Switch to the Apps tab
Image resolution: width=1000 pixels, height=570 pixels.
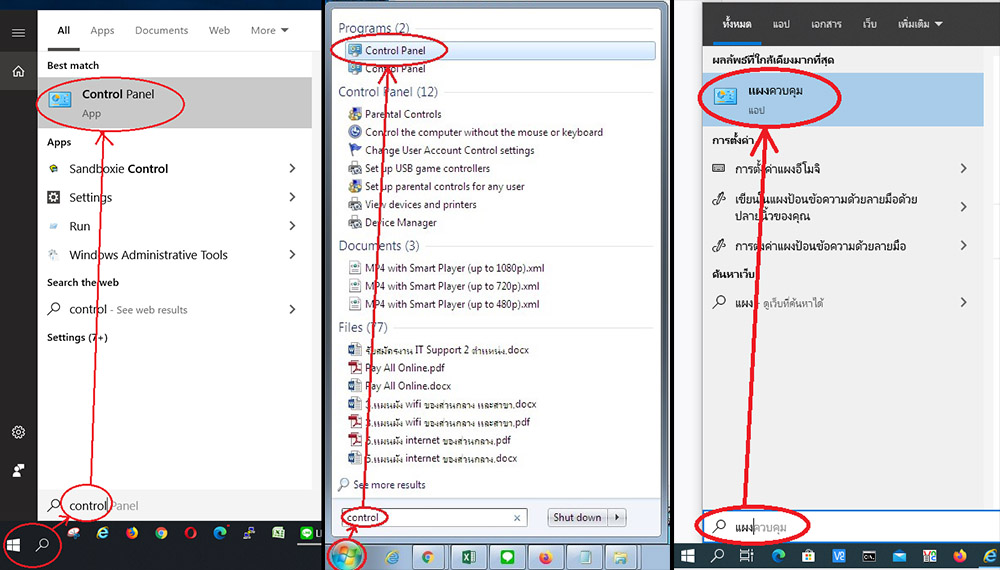(x=102, y=30)
